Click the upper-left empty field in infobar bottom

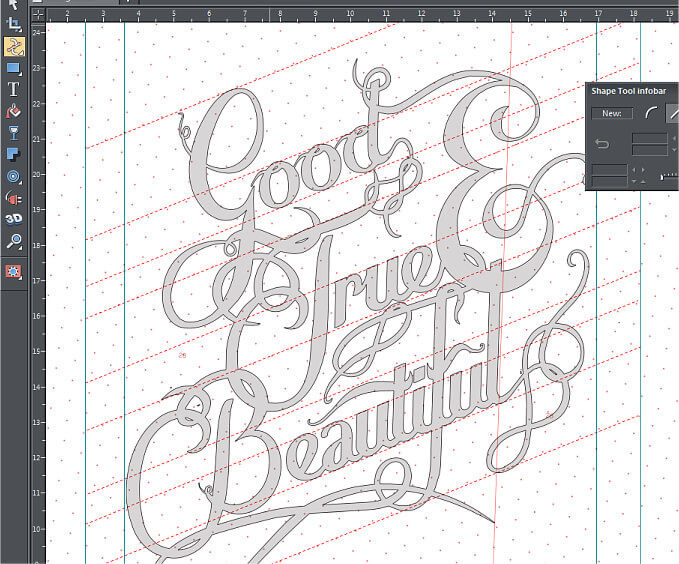point(609,169)
